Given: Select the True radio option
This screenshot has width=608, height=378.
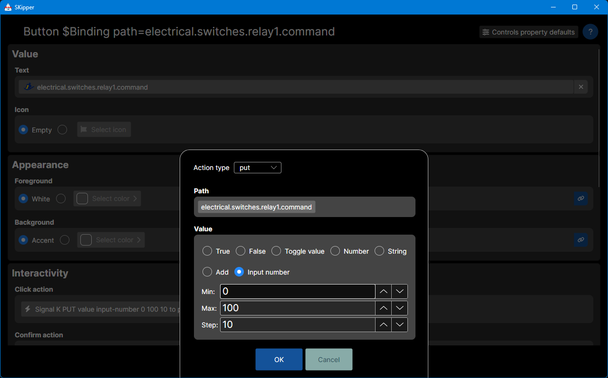Looking at the screenshot, I should pyautogui.click(x=207, y=251).
